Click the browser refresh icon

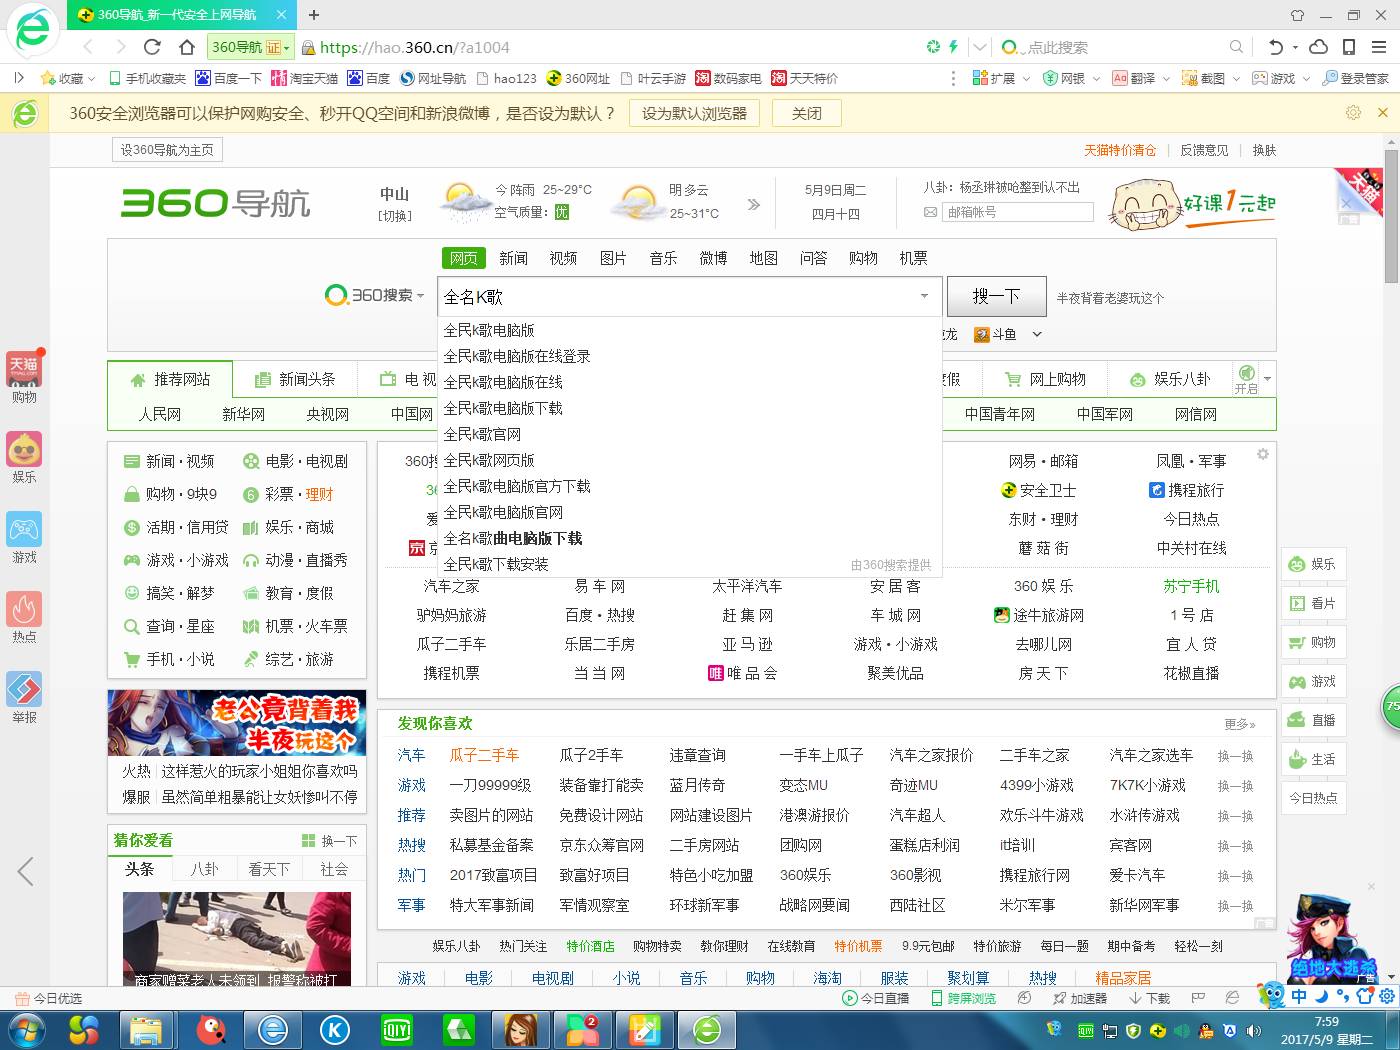pyautogui.click(x=152, y=47)
